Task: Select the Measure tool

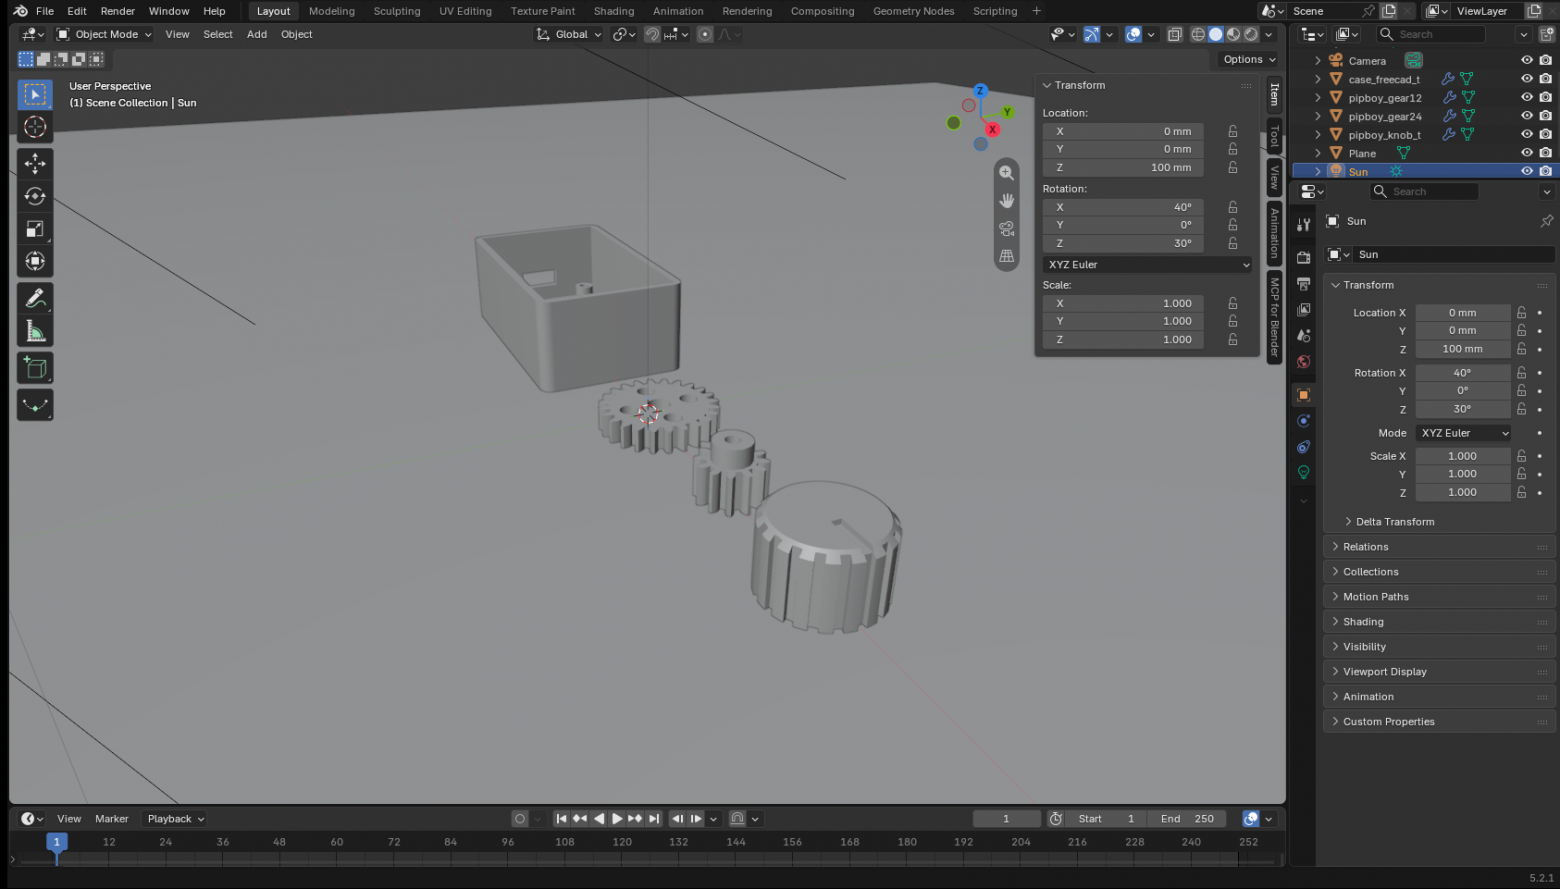Action: [35, 331]
